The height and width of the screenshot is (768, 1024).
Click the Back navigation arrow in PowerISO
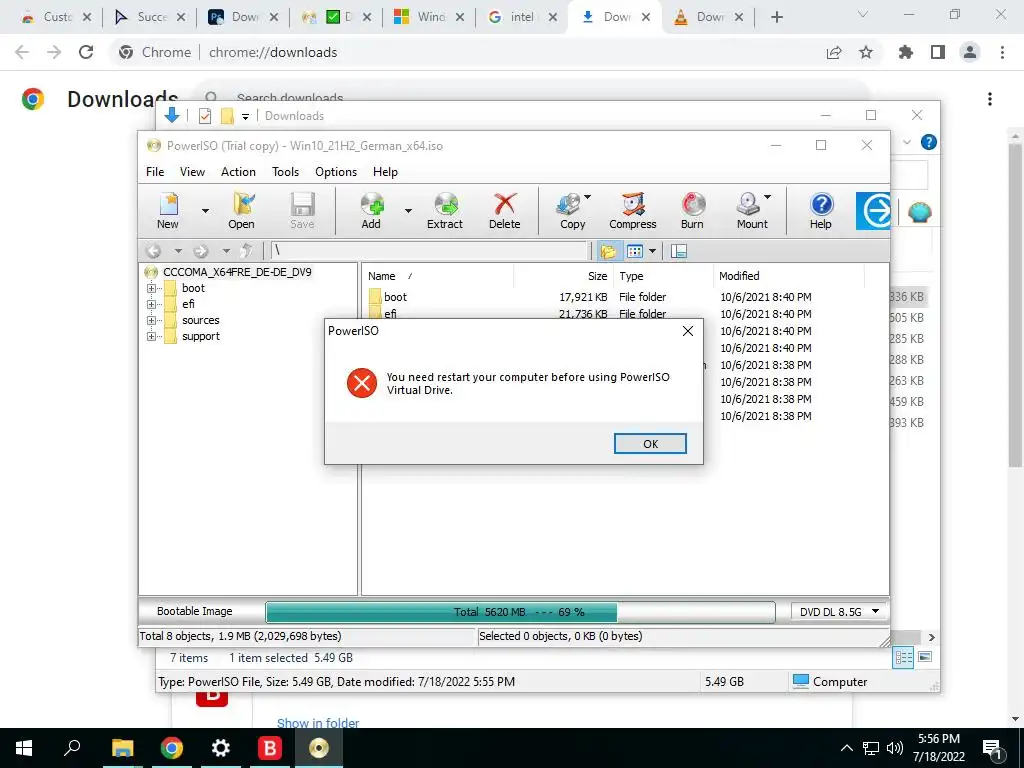[153, 251]
